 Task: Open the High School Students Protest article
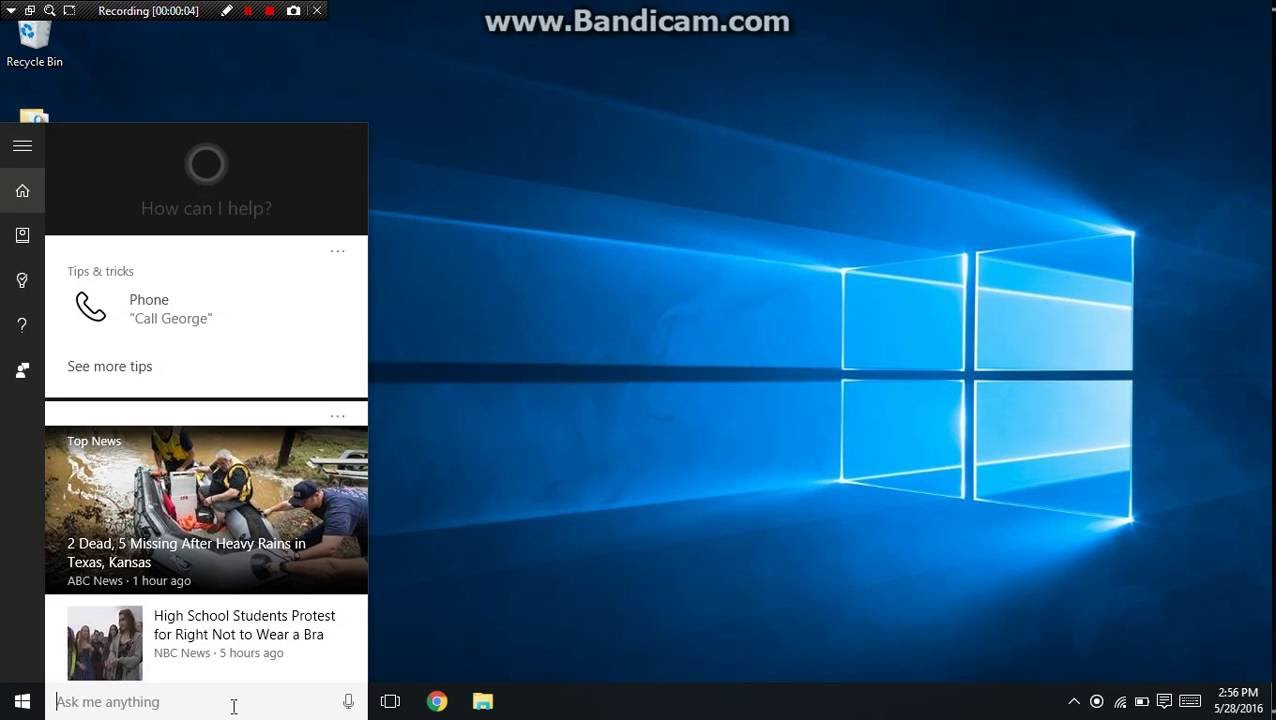click(x=244, y=625)
